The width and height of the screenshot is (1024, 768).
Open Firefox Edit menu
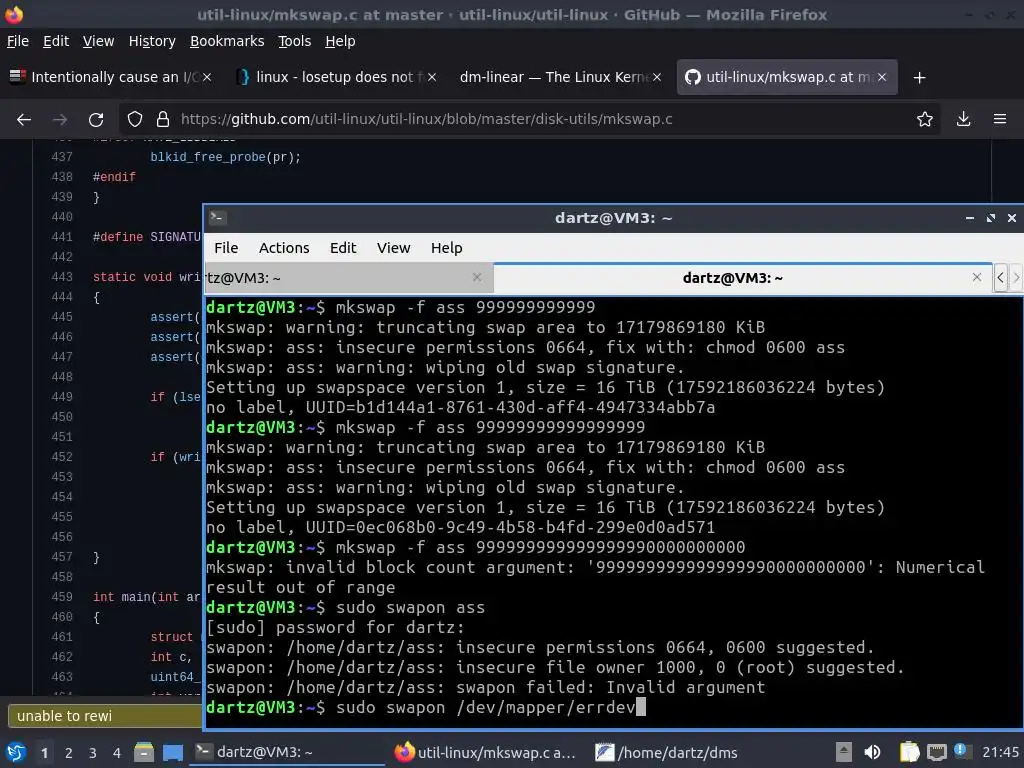[56, 41]
